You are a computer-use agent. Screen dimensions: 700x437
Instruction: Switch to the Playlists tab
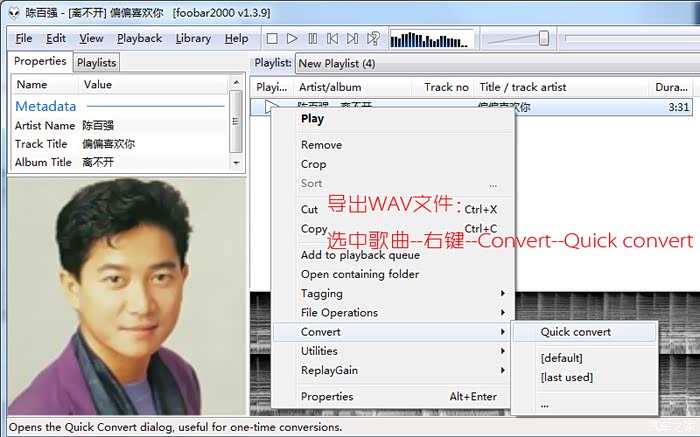96,63
